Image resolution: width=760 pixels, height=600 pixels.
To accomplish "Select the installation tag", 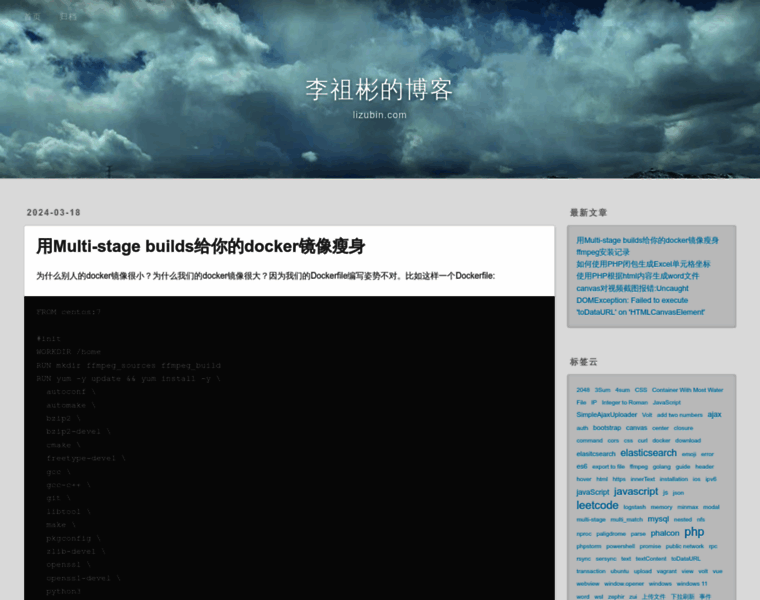I will [674, 479].
